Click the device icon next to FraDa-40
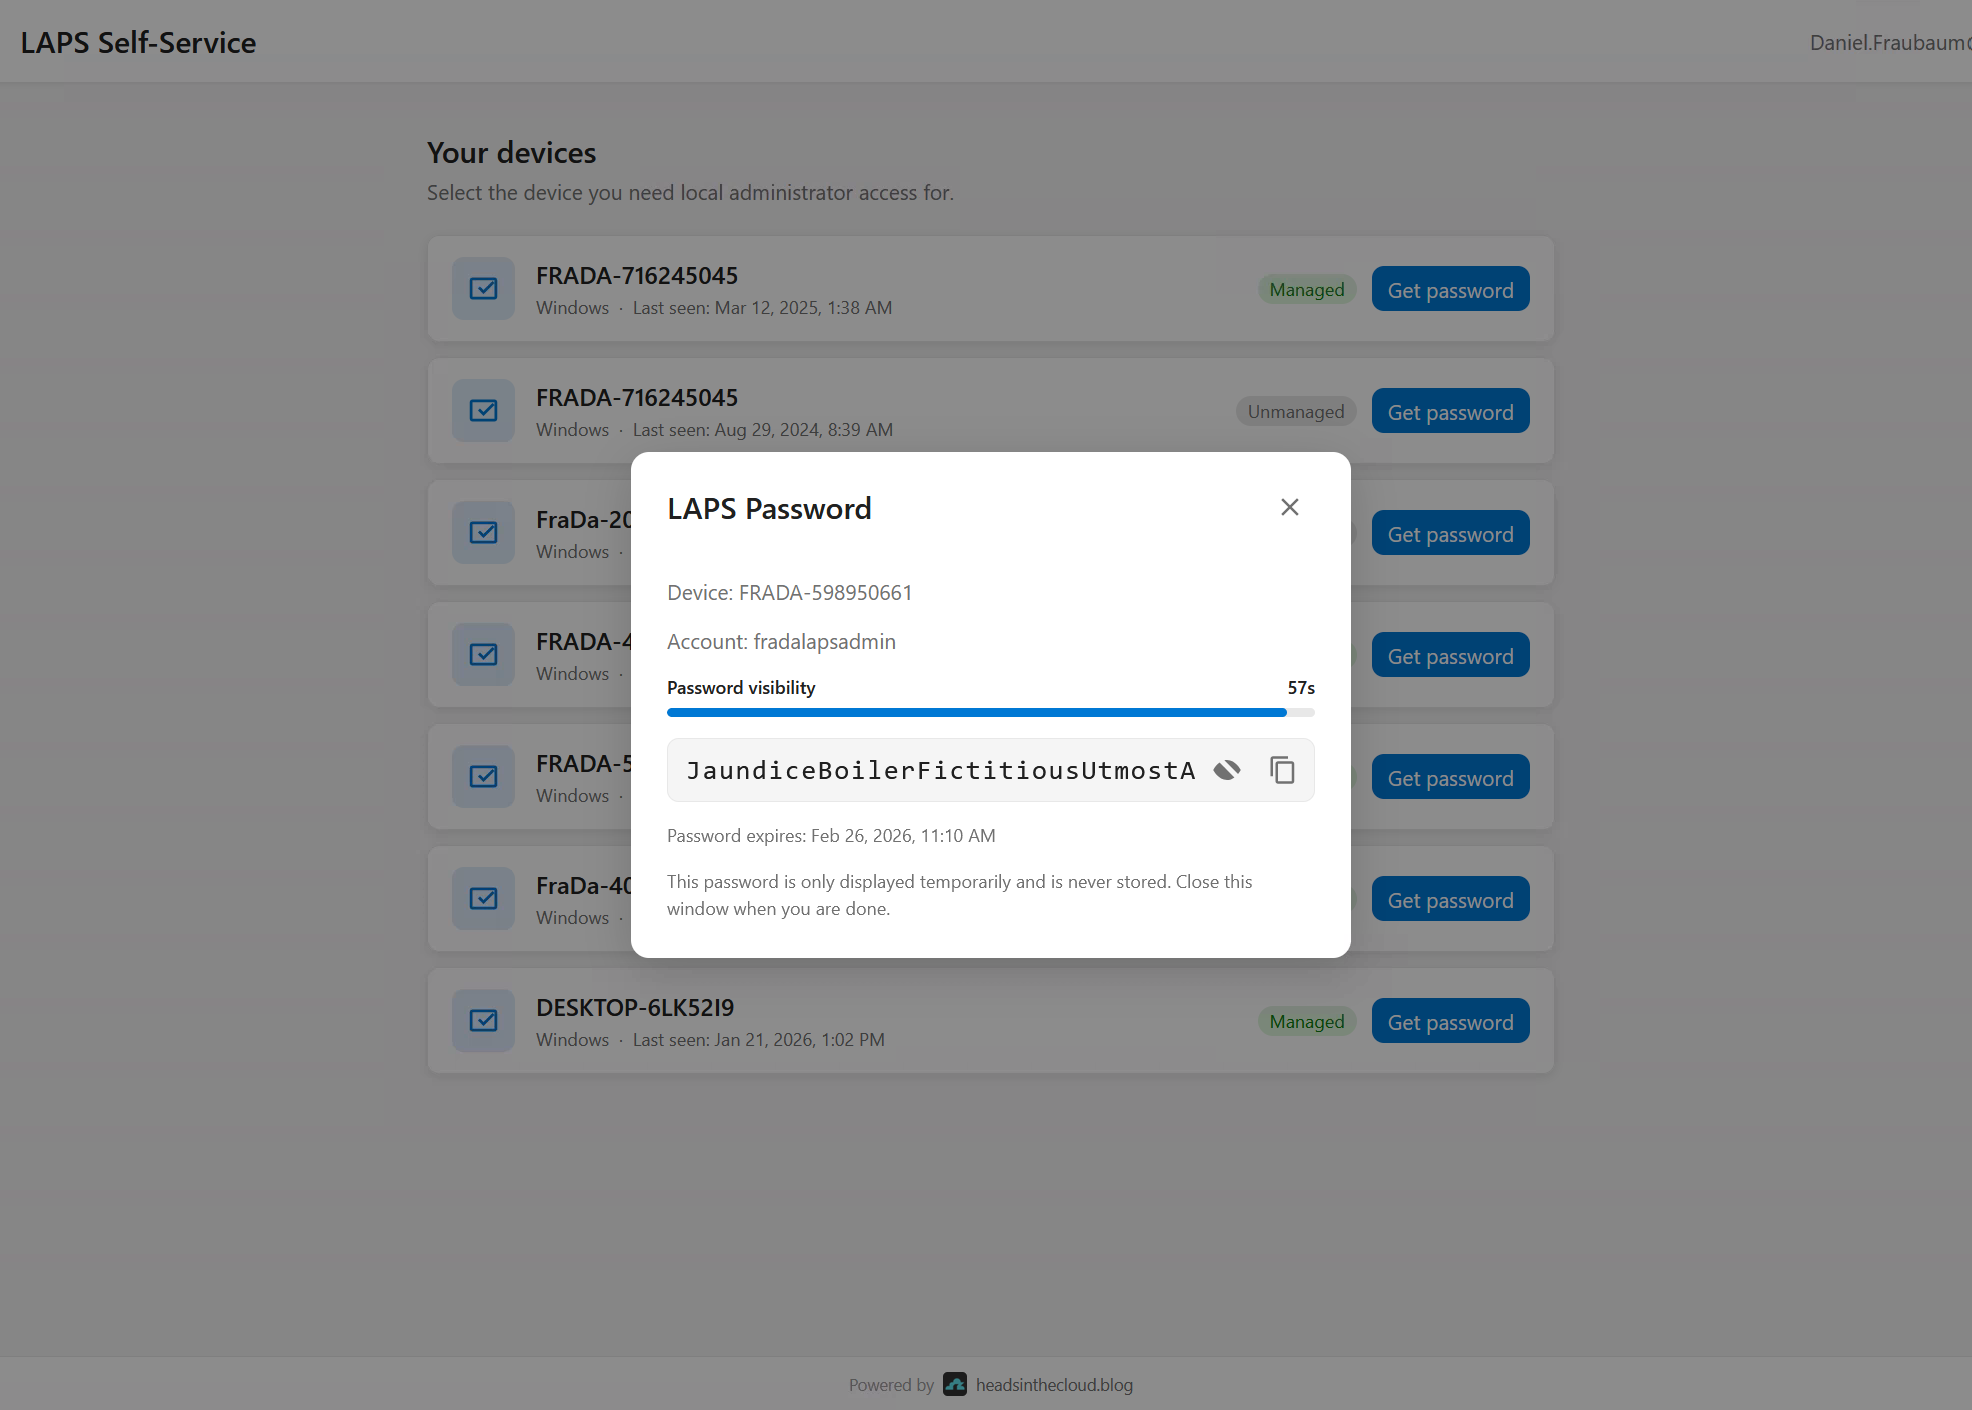 pos(483,898)
